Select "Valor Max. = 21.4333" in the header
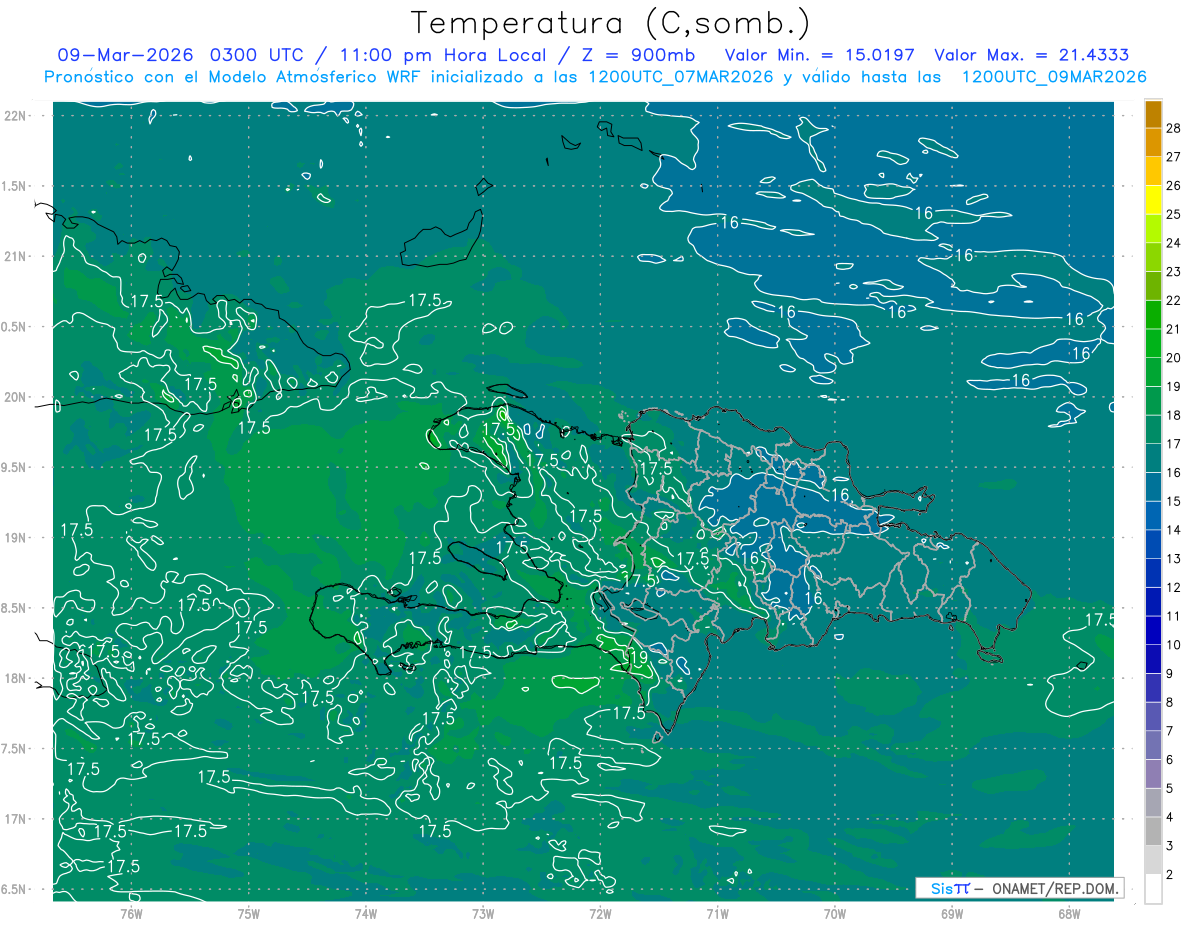This screenshot has width=1200, height=927. [x=1032, y=55]
